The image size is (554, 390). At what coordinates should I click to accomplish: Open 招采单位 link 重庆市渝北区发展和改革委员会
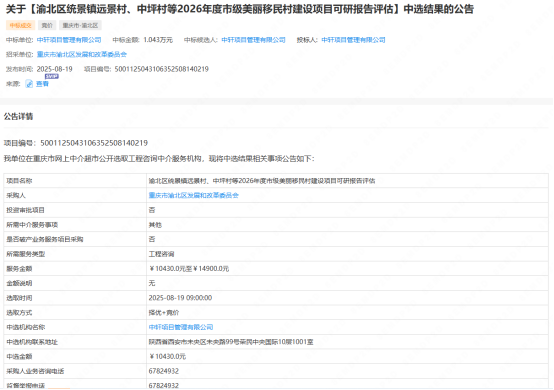coord(82,54)
